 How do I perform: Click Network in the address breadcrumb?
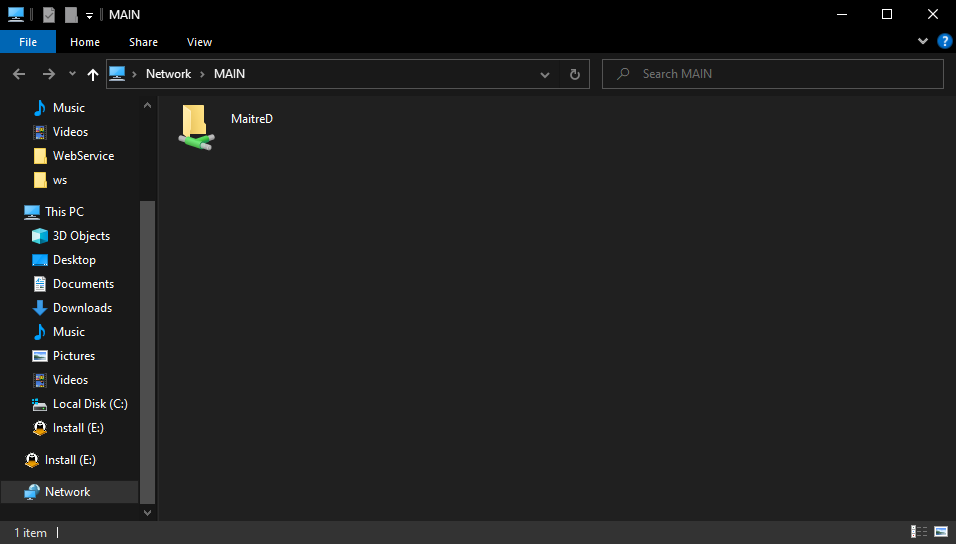tap(168, 74)
